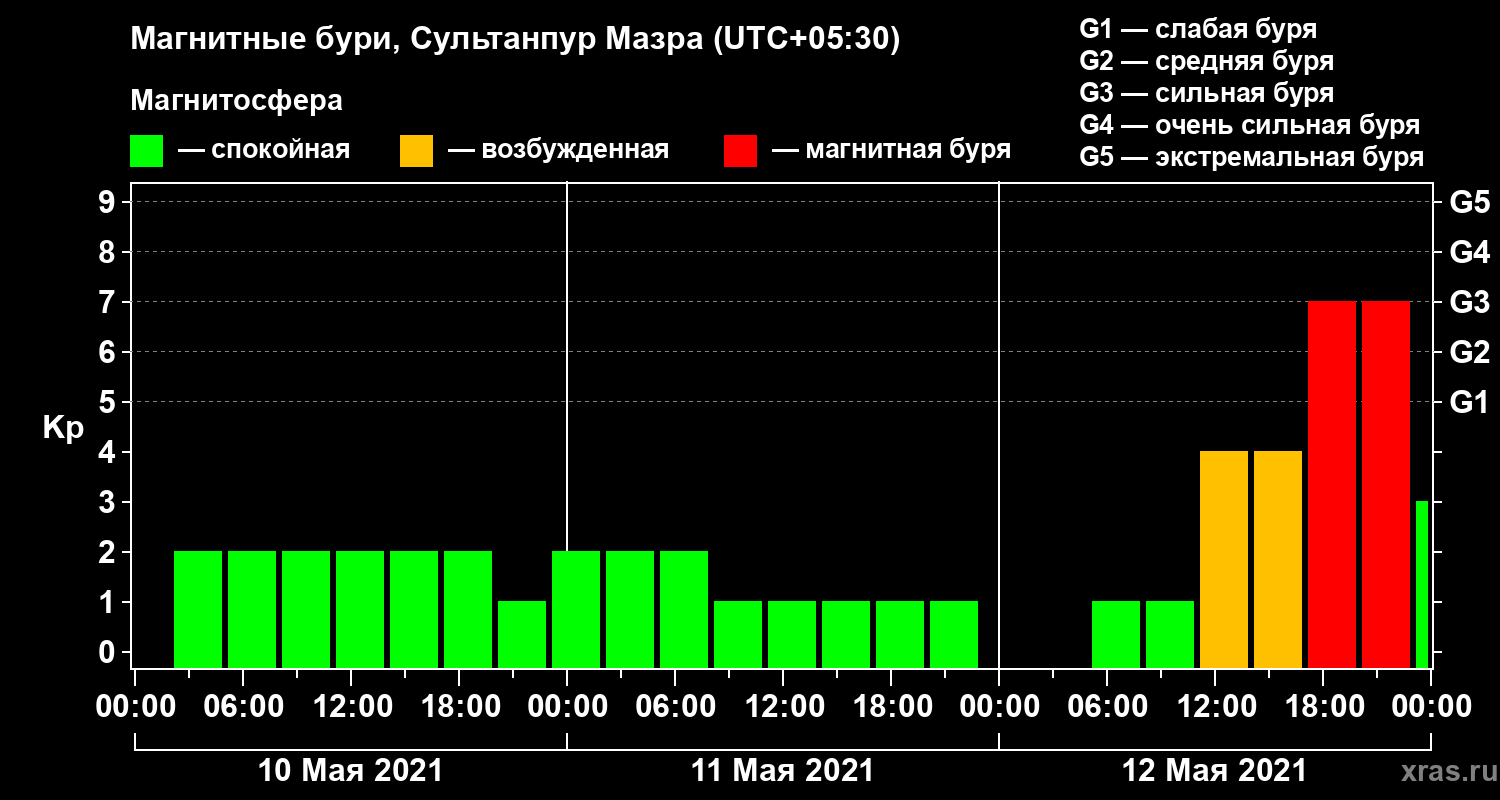This screenshot has height=800, width=1500.
Task: Click the 'G4 — очень сильная буря' description
Action: [1250, 125]
